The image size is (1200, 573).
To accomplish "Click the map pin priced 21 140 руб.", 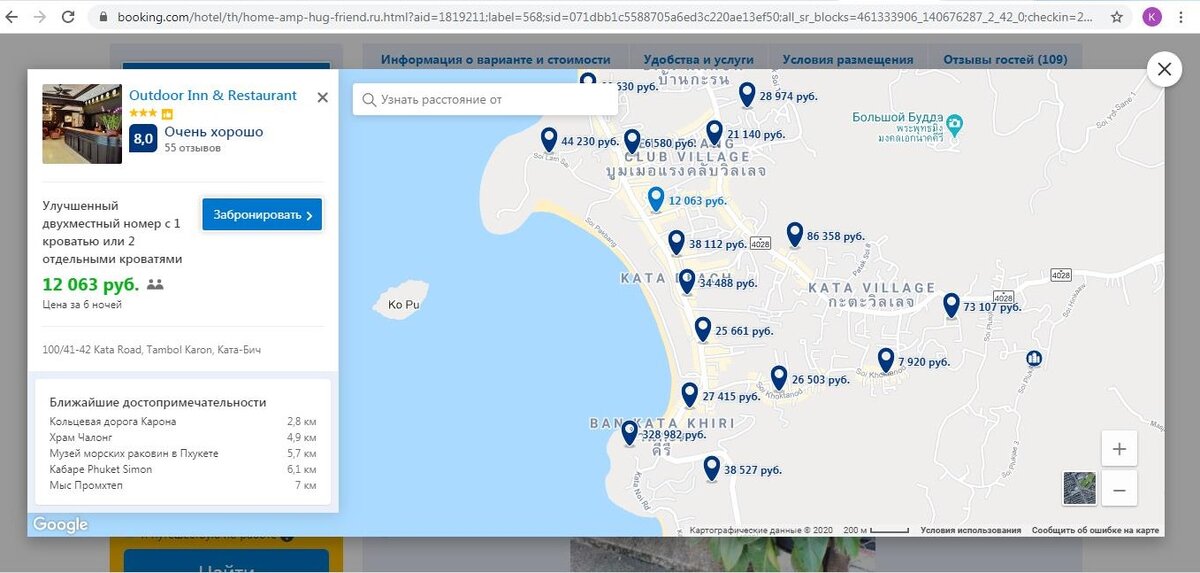I will coord(714,133).
